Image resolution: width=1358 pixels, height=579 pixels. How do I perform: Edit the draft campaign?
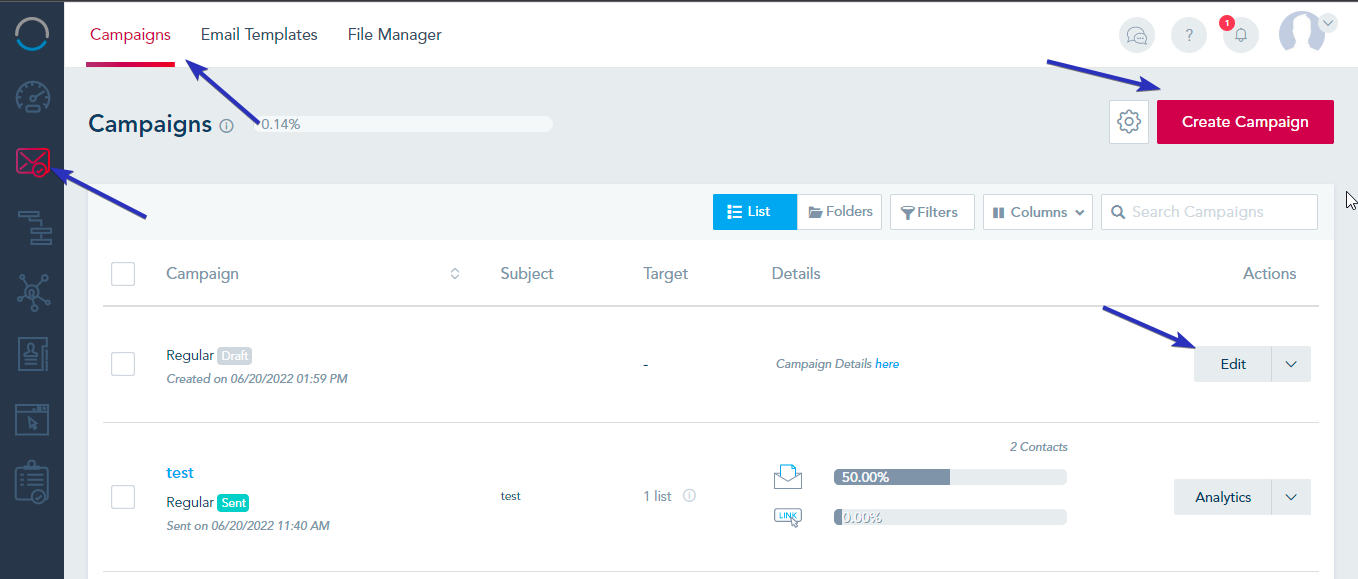point(1233,364)
